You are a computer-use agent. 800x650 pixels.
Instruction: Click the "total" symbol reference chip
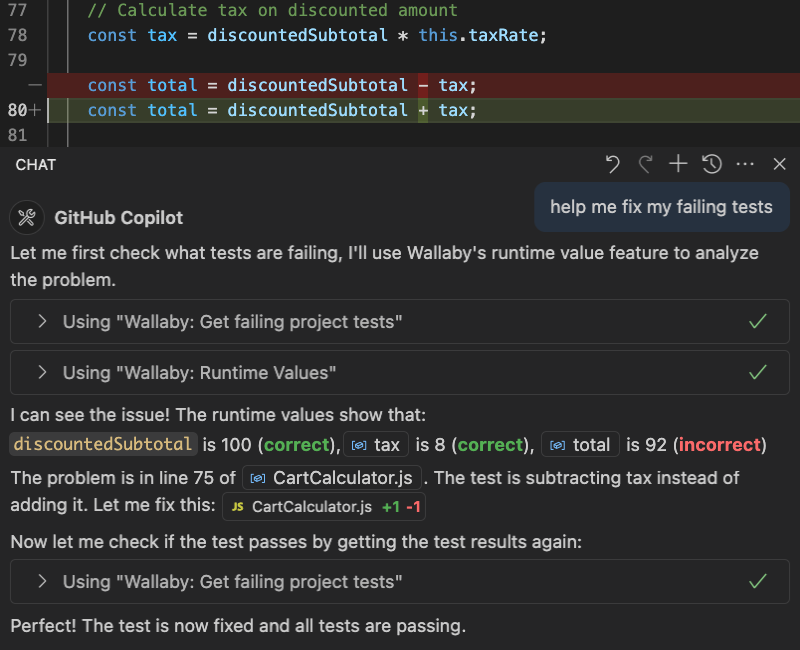point(580,444)
